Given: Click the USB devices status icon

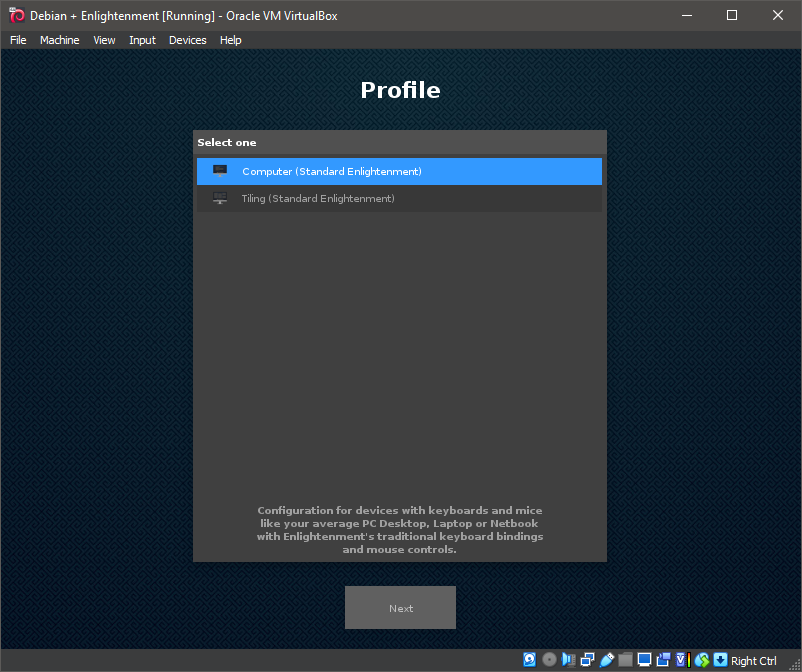Looking at the screenshot, I should [606, 660].
